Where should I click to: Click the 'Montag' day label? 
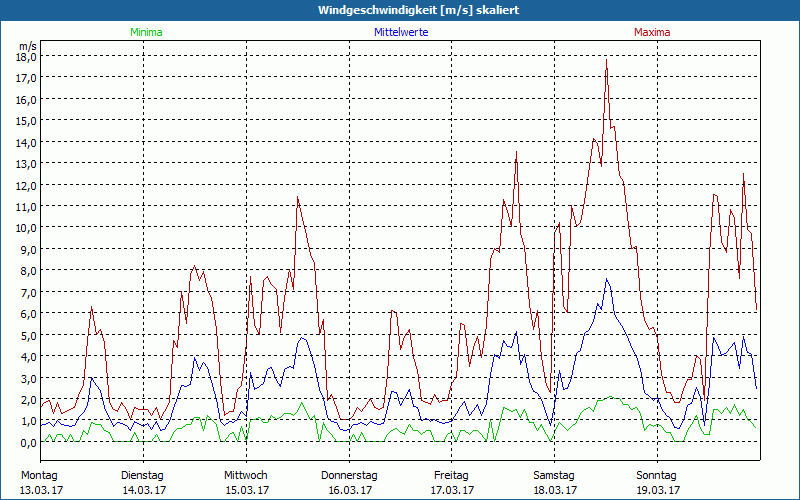(x=39, y=476)
